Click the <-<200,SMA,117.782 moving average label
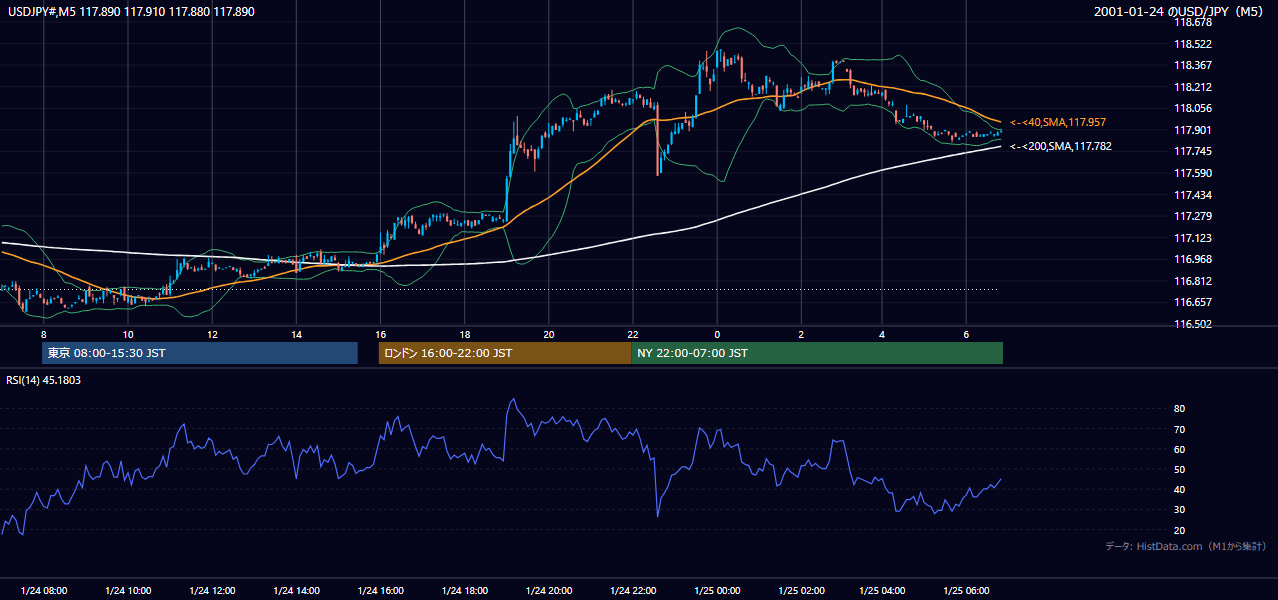This screenshot has height=600, width=1278. click(x=1060, y=146)
